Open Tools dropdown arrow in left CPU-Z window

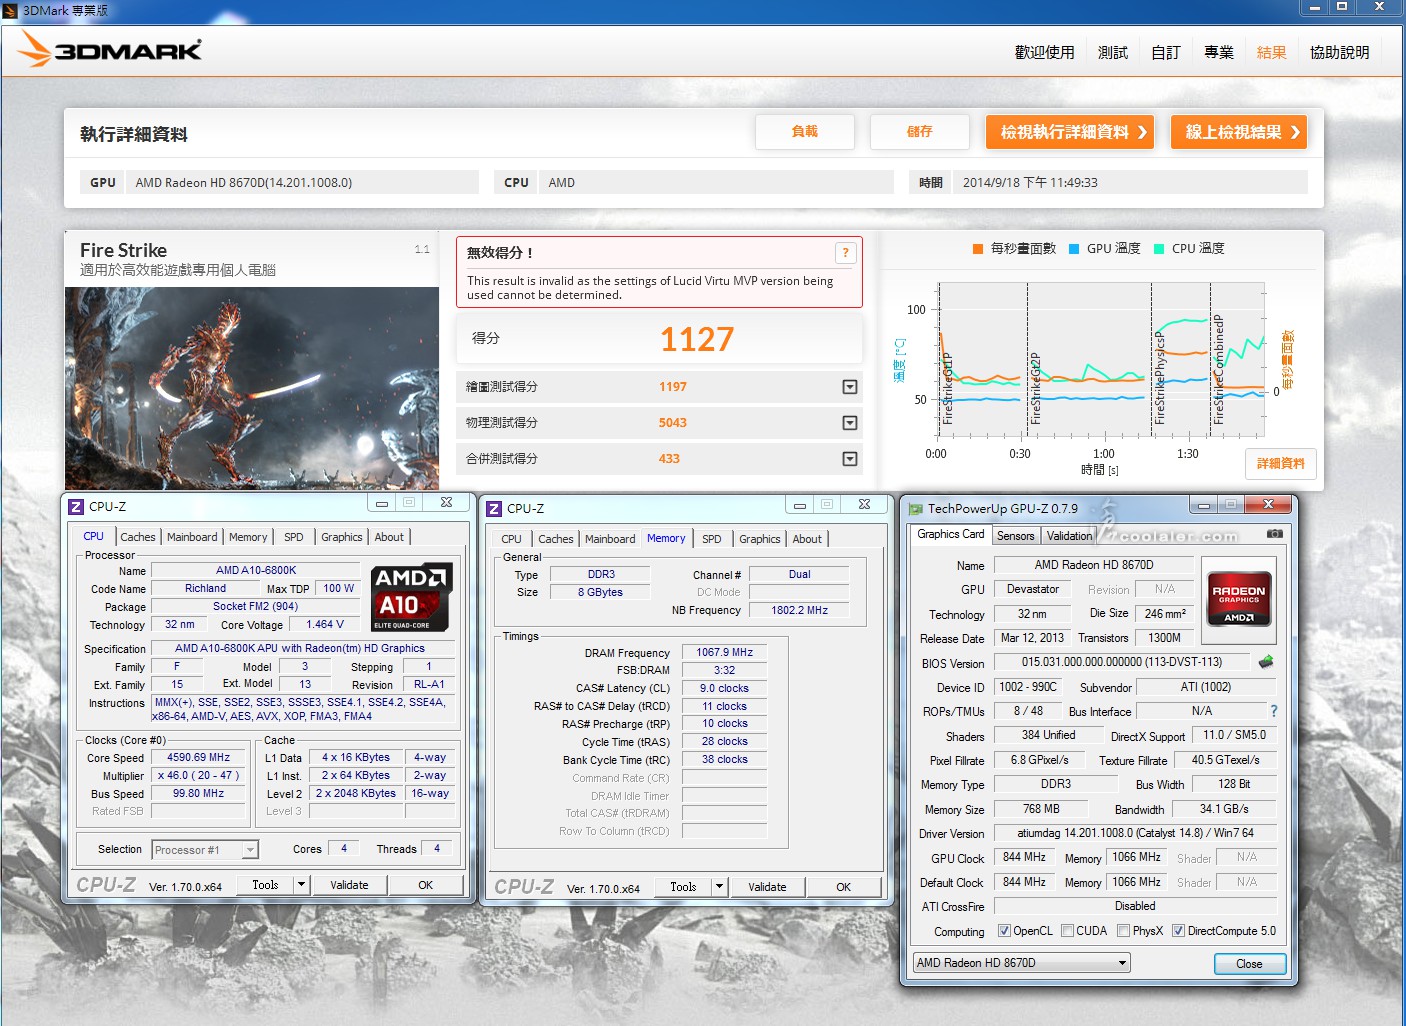click(x=301, y=885)
